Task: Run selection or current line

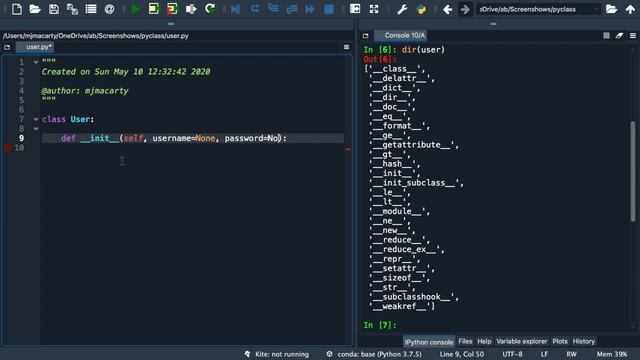Action: click(191, 9)
